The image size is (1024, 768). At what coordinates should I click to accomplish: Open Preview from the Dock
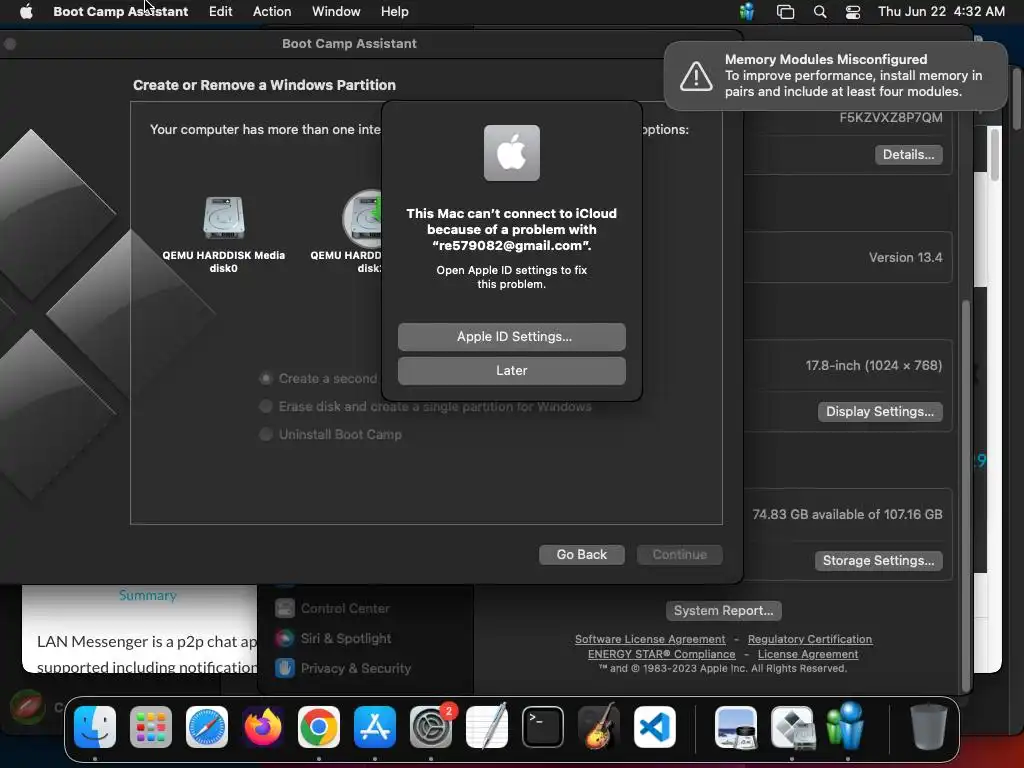coord(736,727)
